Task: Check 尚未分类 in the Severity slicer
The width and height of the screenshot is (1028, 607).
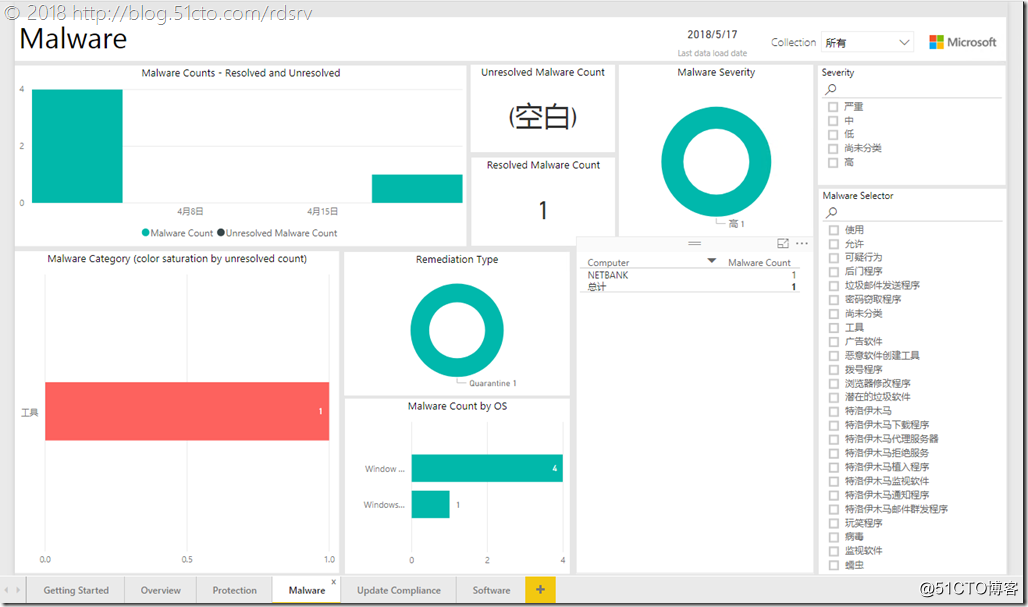Action: coord(833,149)
